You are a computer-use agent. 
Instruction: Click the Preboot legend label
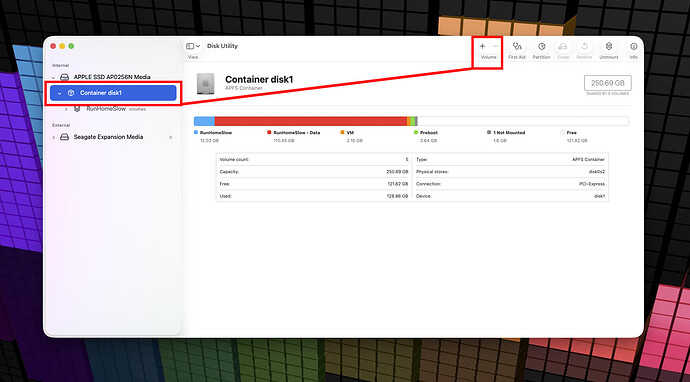click(x=429, y=132)
